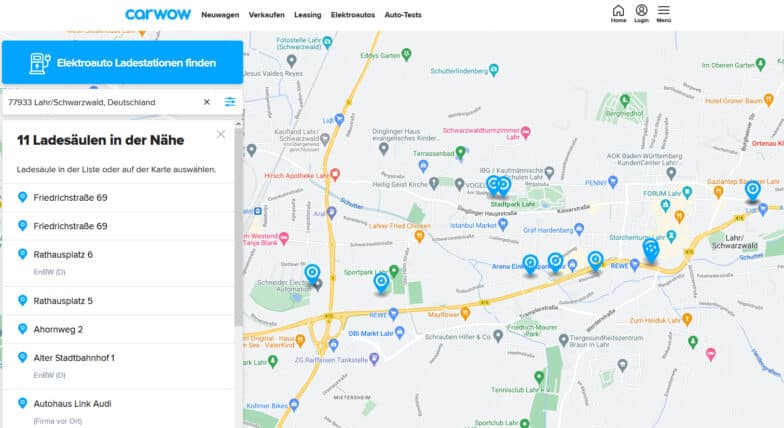784x428 pixels.
Task: Click Lahrer Fried Chicken marker
Action: (x=420, y=237)
